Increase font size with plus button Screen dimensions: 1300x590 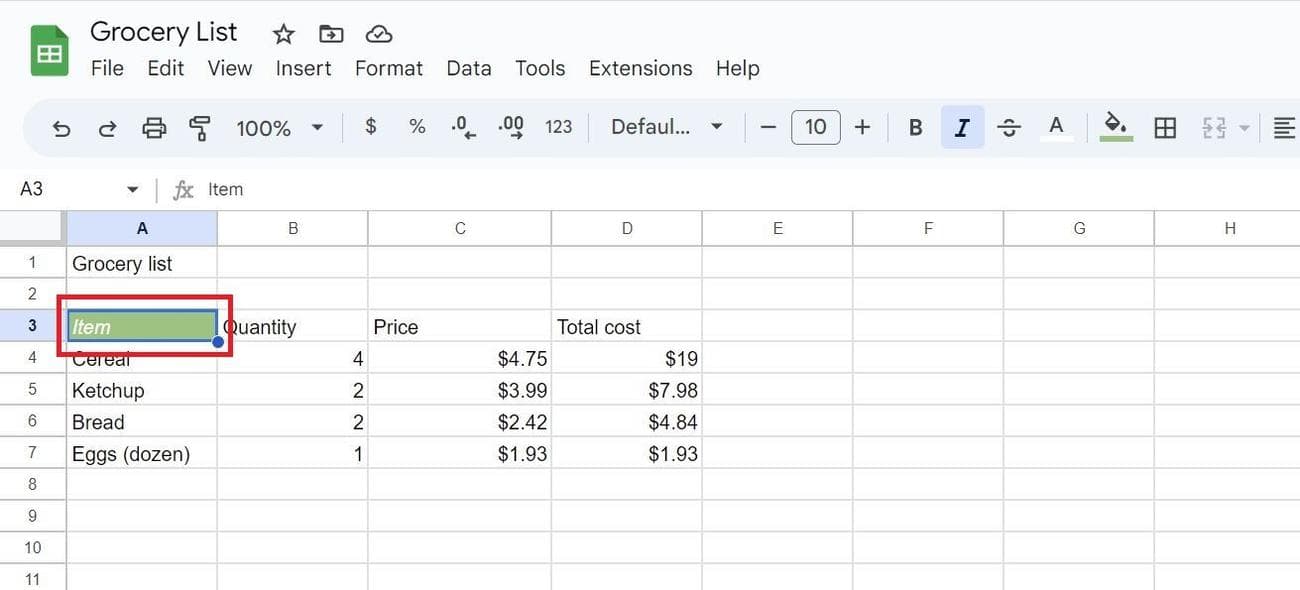[x=863, y=127]
